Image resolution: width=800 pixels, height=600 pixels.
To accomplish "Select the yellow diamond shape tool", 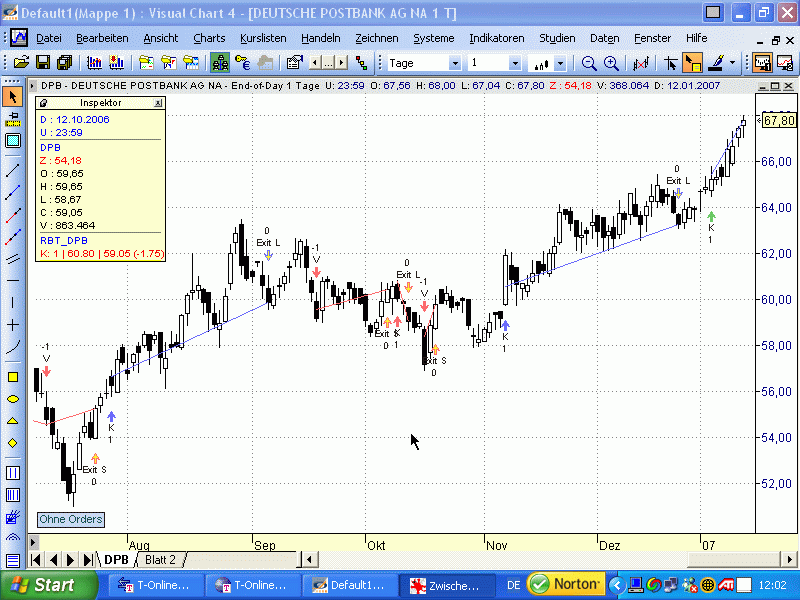I will click(x=13, y=443).
